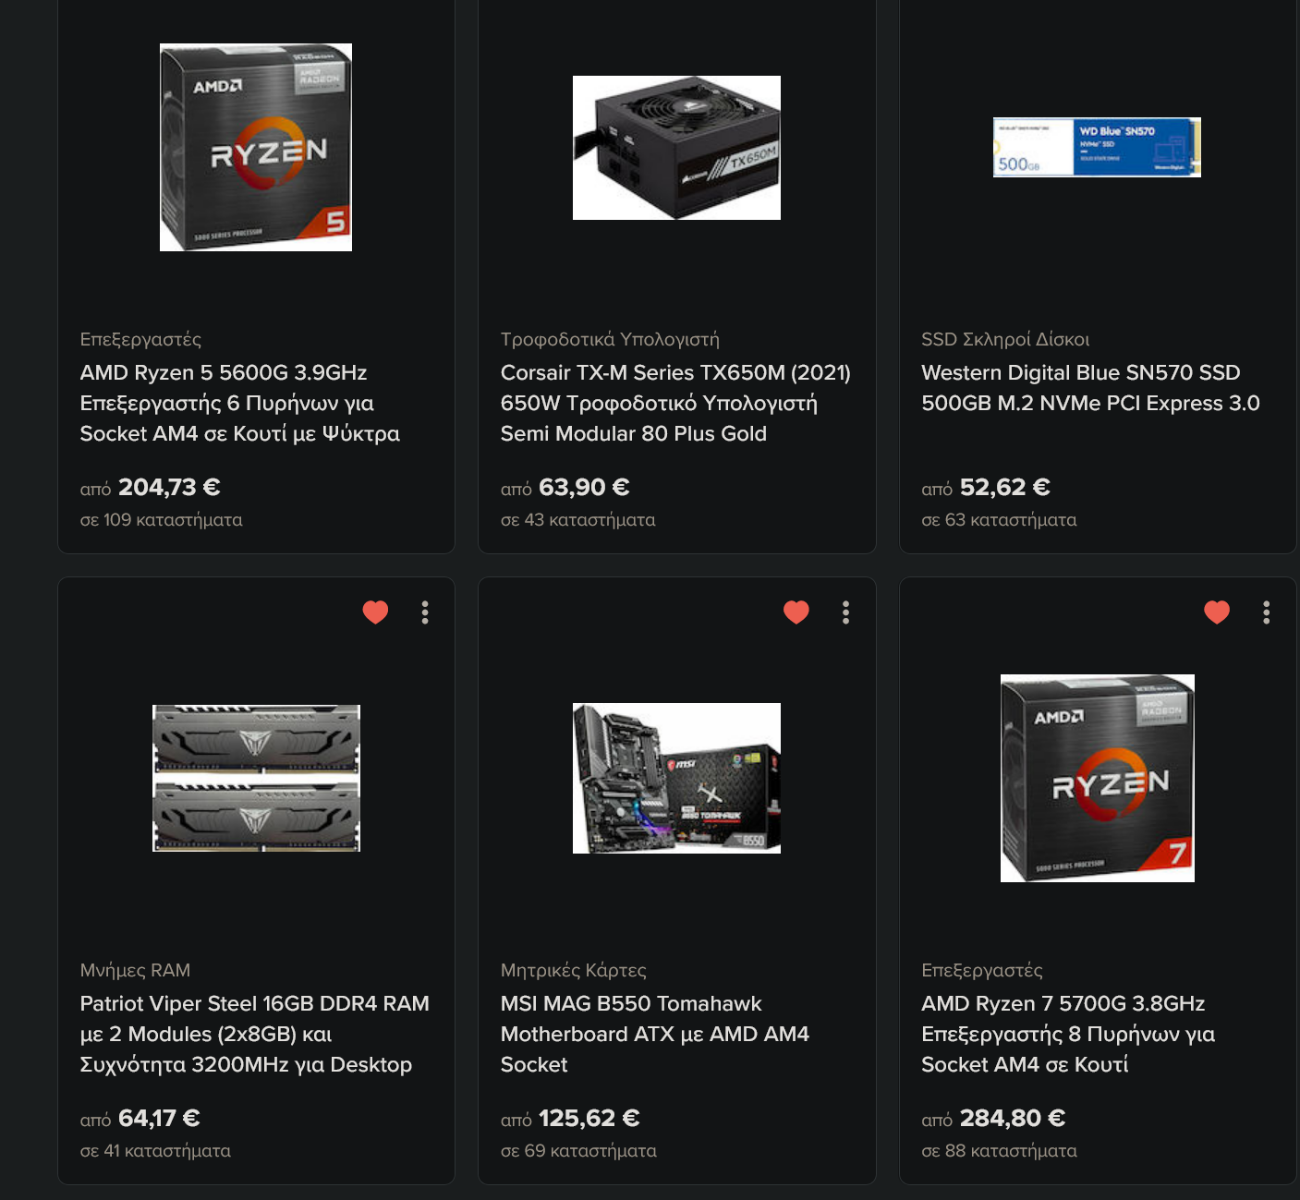Open the Corsair TX650M power supply image
The width and height of the screenshot is (1300, 1200).
click(677, 148)
